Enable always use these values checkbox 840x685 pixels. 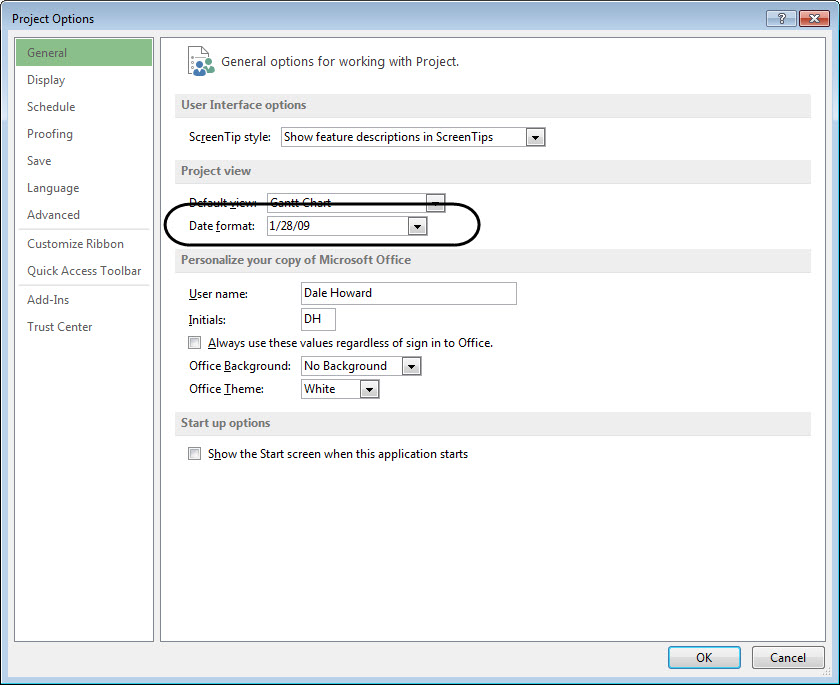point(194,343)
